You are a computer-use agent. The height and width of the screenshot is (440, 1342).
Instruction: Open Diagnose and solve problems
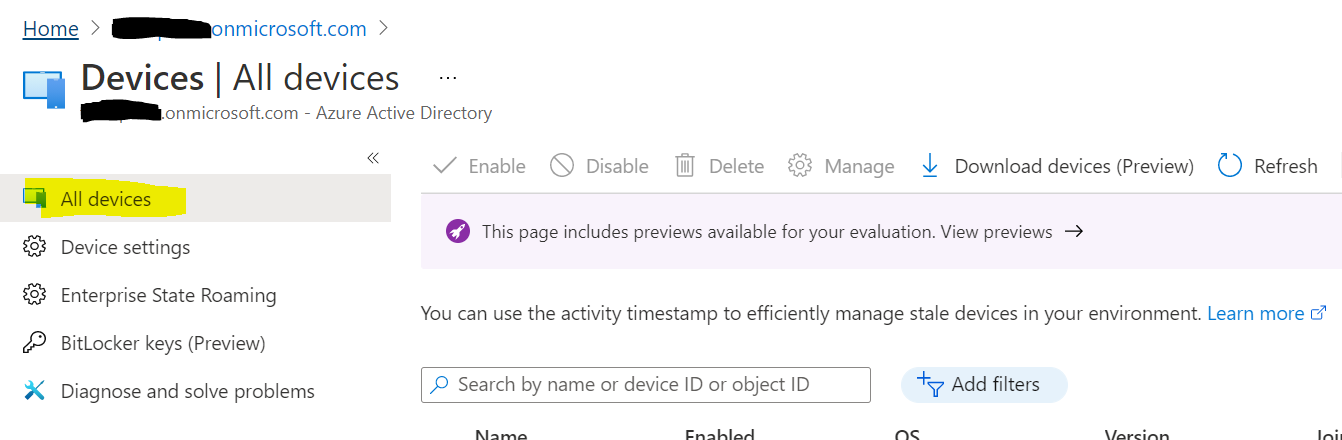pos(188,391)
